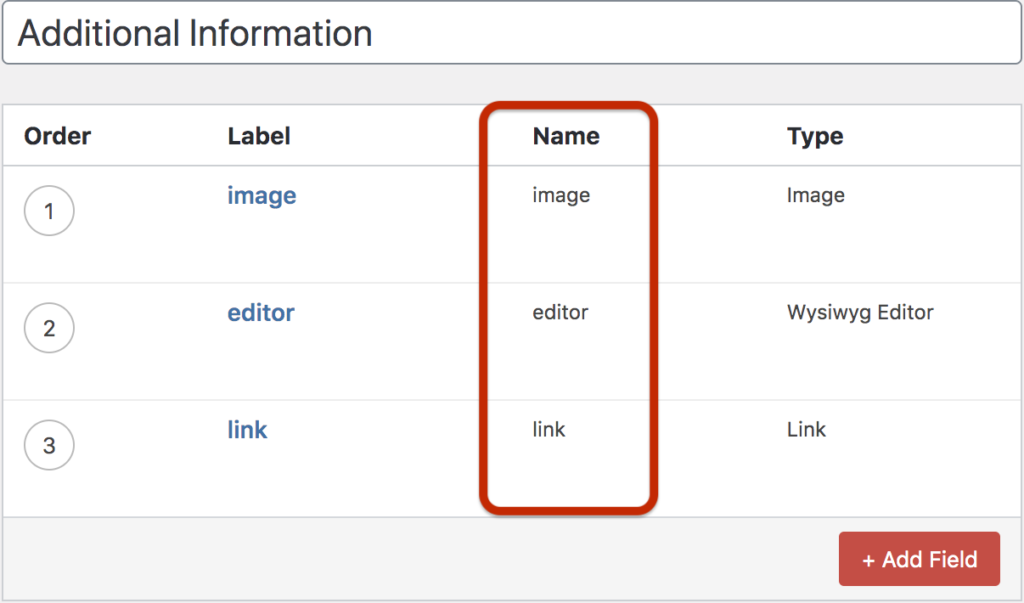Click the Image type cell
The height and width of the screenshot is (603, 1024).
[816, 195]
